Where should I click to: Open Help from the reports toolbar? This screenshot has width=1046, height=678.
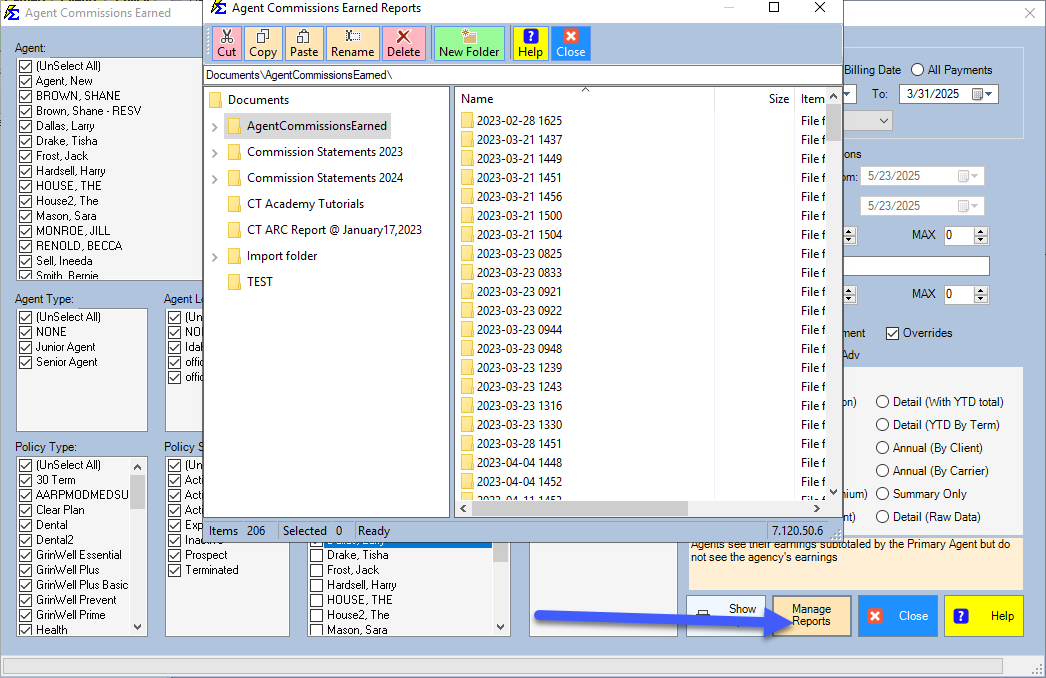(529, 43)
